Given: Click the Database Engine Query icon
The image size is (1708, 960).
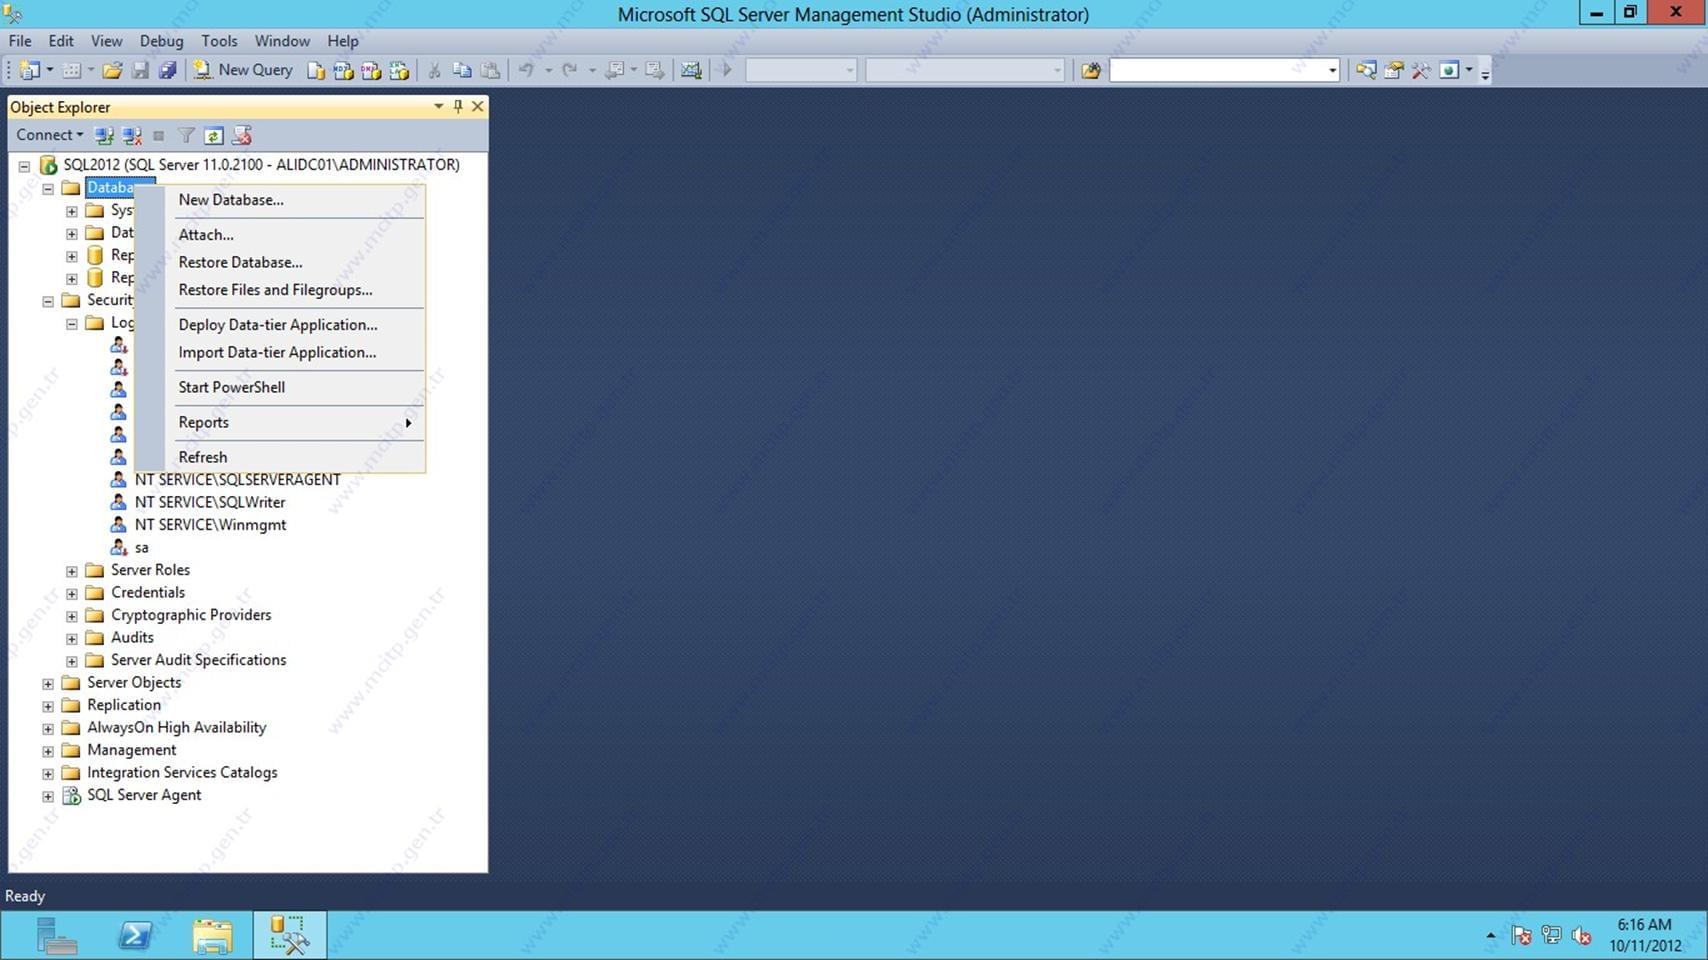Looking at the screenshot, I should [316, 70].
